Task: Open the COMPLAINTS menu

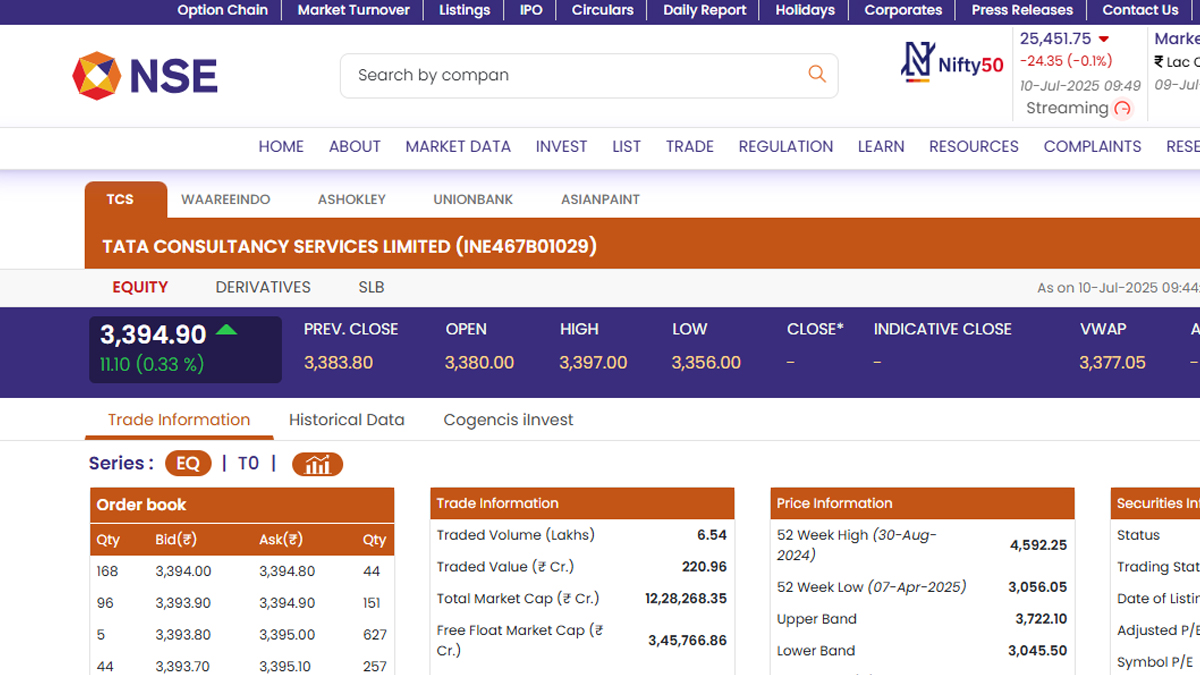Action: [x=1092, y=146]
